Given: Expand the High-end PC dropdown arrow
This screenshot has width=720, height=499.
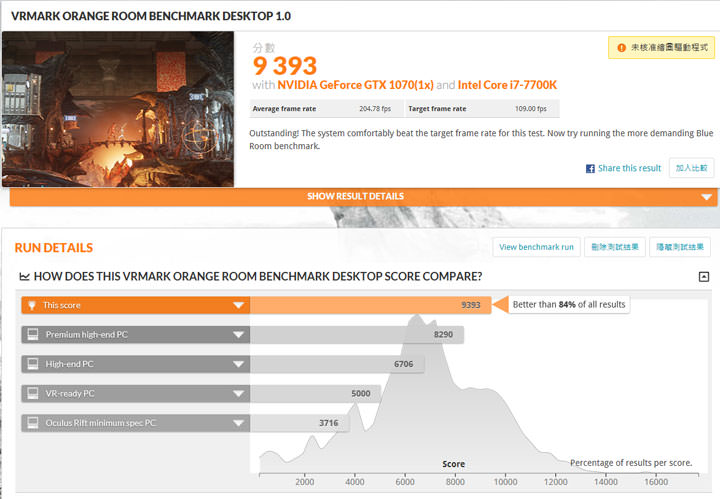Looking at the screenshot, I should pyautogui.click(x=238, y=364).
